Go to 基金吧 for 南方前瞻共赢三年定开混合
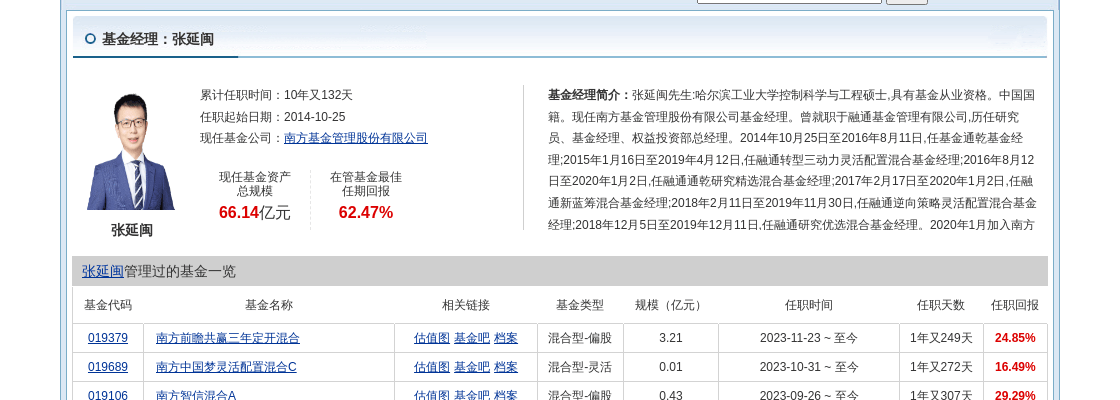 (x=471, y=338)
